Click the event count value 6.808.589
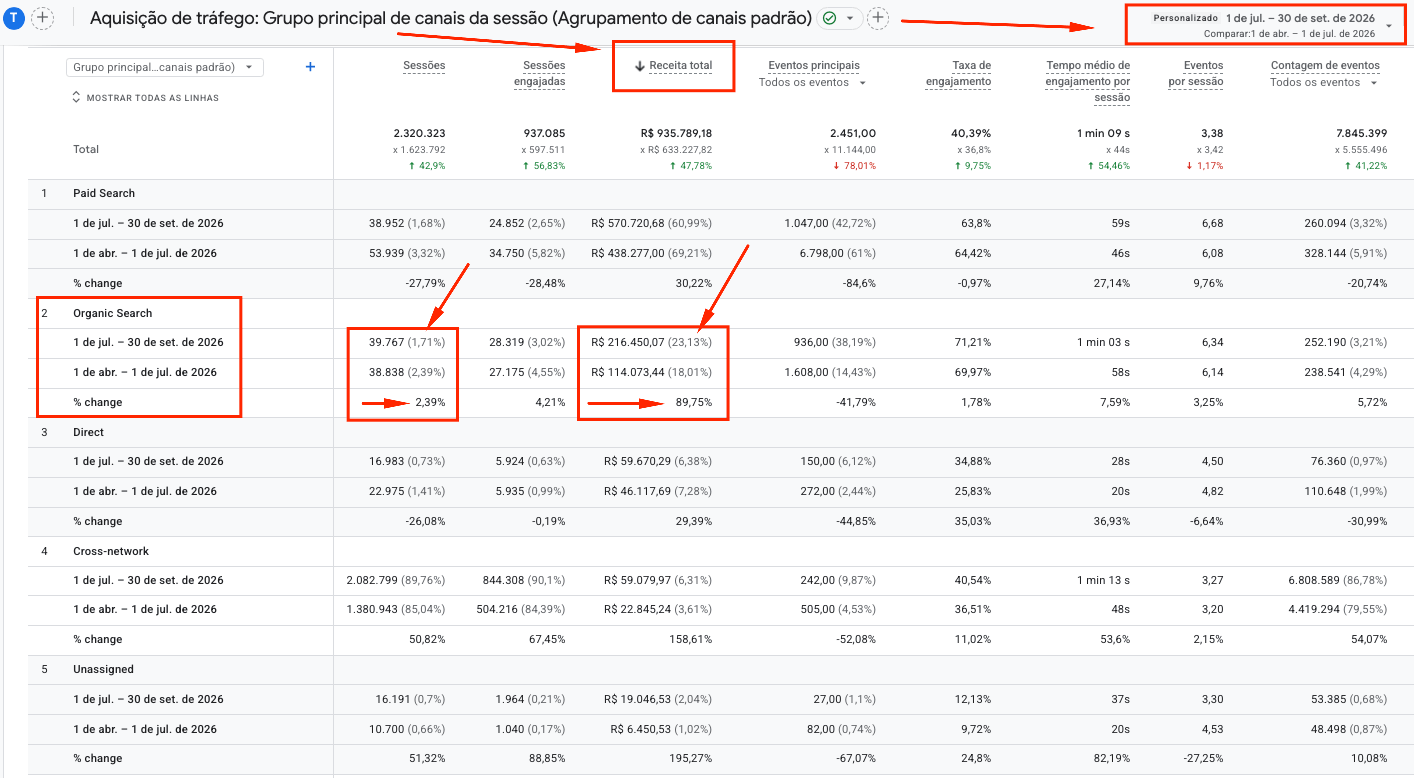Image resolution: width=1414 pixels, height=778 pixels. (x=1310, y=580)
